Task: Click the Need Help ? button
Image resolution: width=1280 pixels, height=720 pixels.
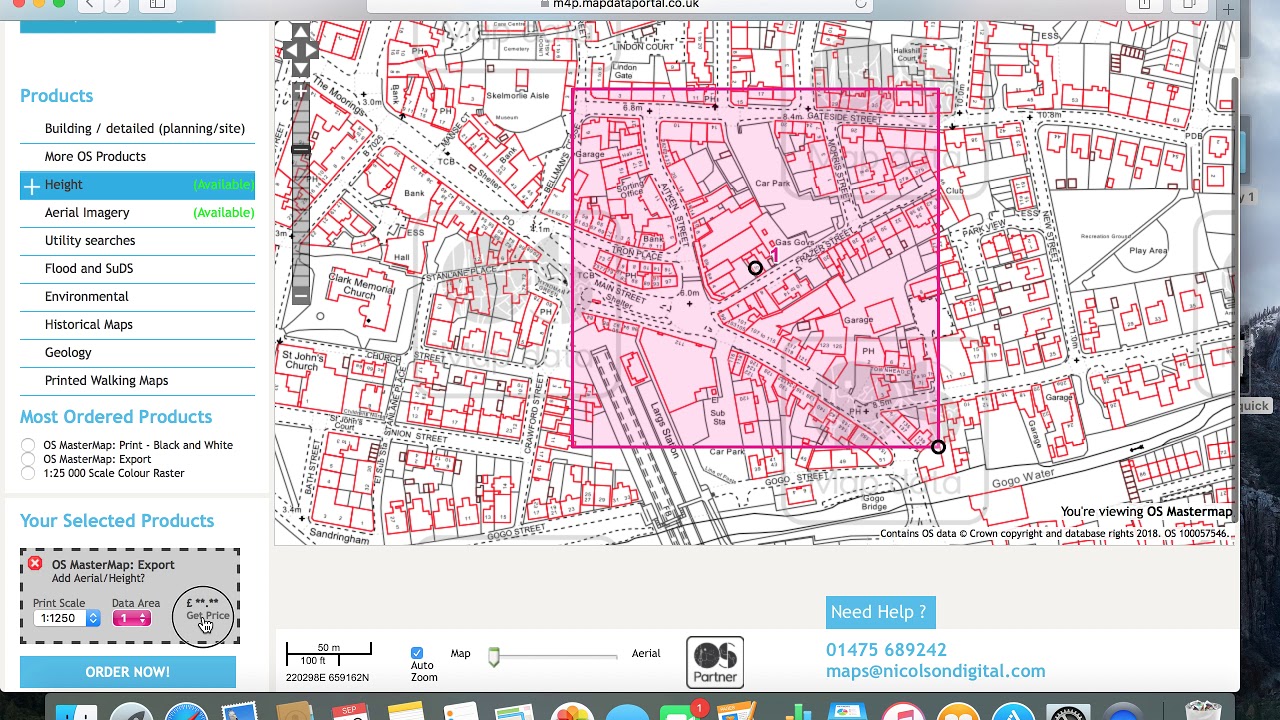Action: pyautogui.click(x=879, y=612)
